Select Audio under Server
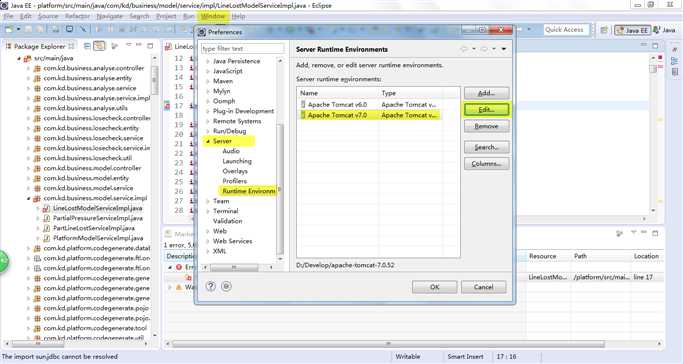Viewport: 683px width, 364px height. tap(231, 151)
